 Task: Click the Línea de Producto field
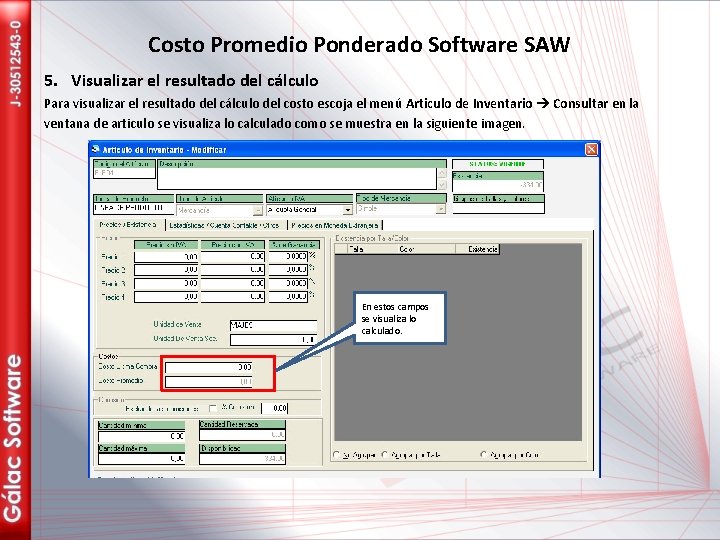(x=133, y=208)
